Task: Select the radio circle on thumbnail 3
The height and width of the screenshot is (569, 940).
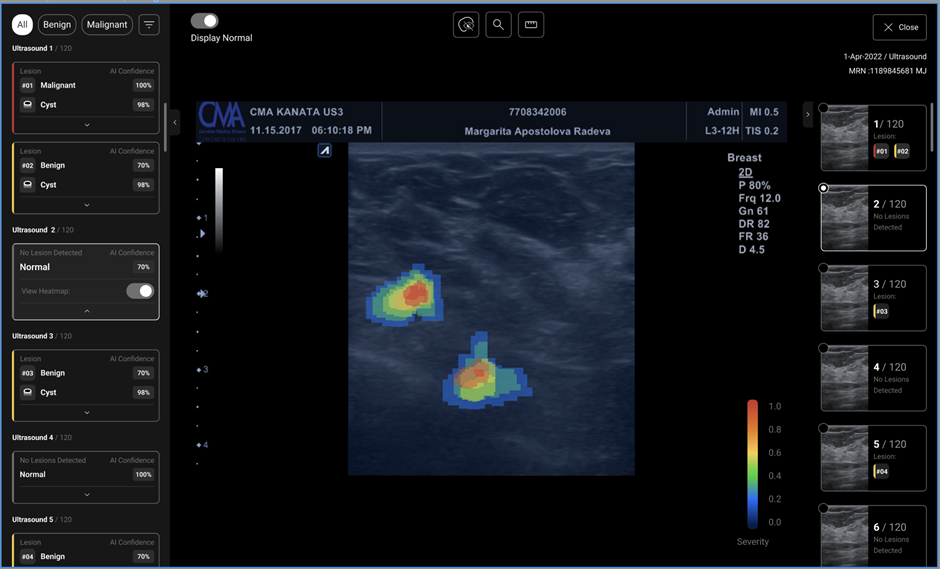Action: pos(823,268)
